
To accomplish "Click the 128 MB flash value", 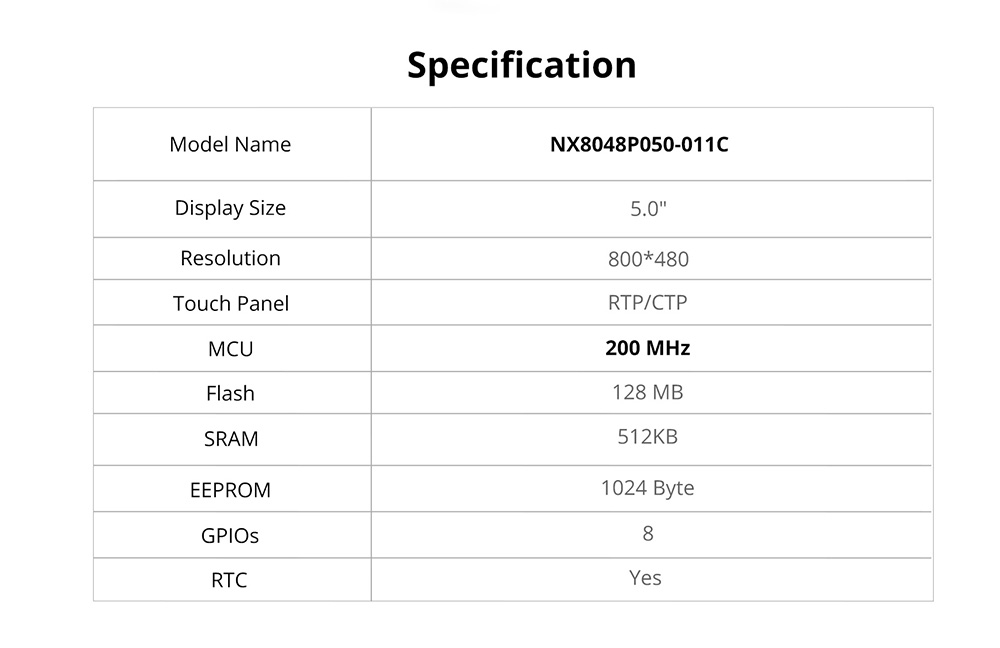I will coord(648,393).
